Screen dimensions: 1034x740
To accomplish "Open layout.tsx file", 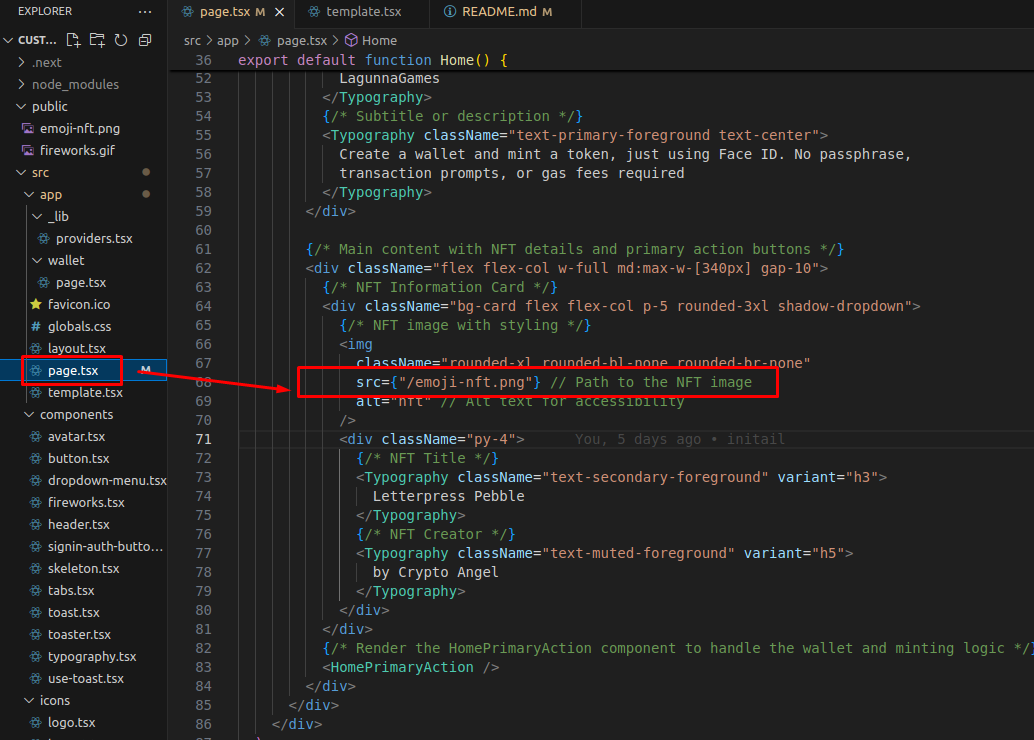I will [83, 348].
